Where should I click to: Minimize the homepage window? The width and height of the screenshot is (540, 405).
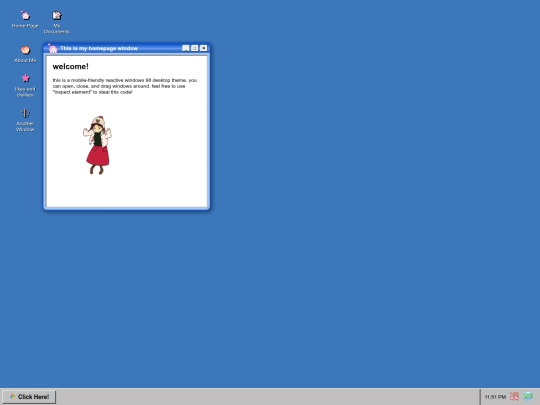point(186,48)
